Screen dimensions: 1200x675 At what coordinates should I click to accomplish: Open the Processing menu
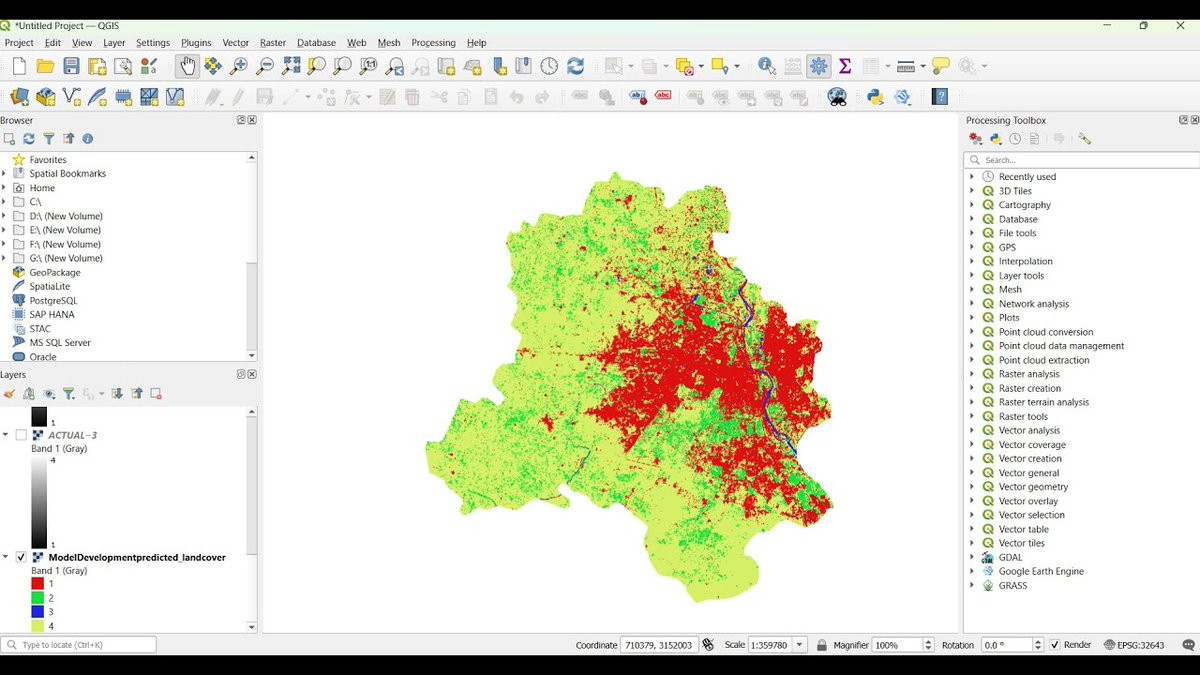click(433, 43)
